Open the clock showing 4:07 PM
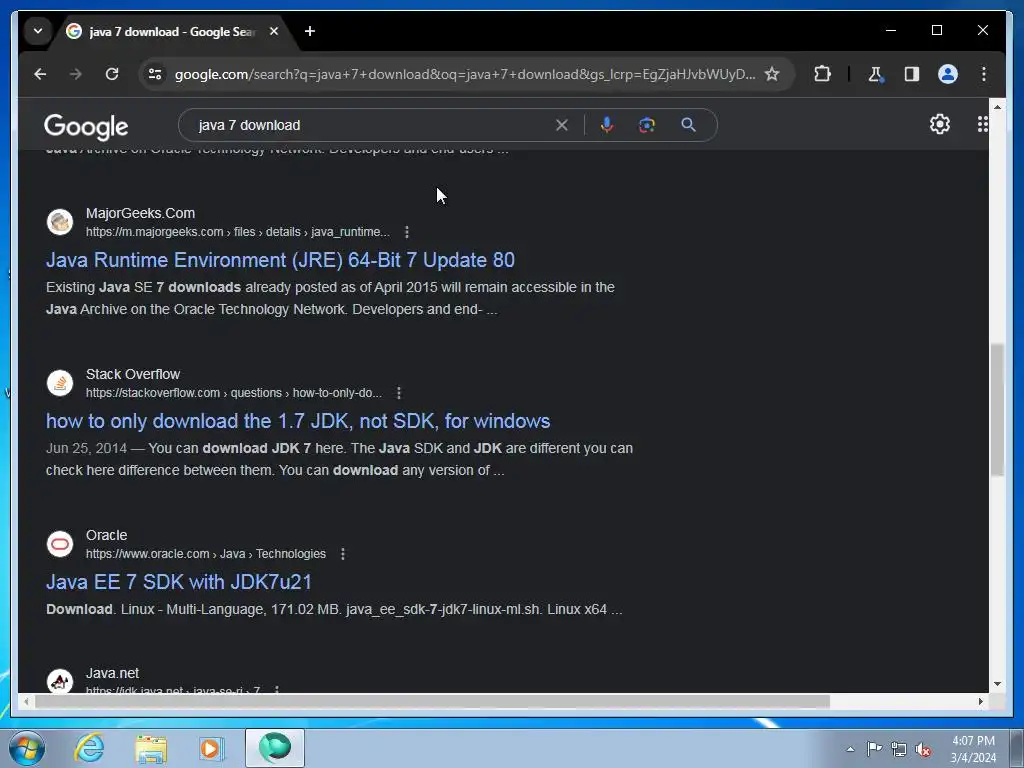1024x768 pixels. 973,749
